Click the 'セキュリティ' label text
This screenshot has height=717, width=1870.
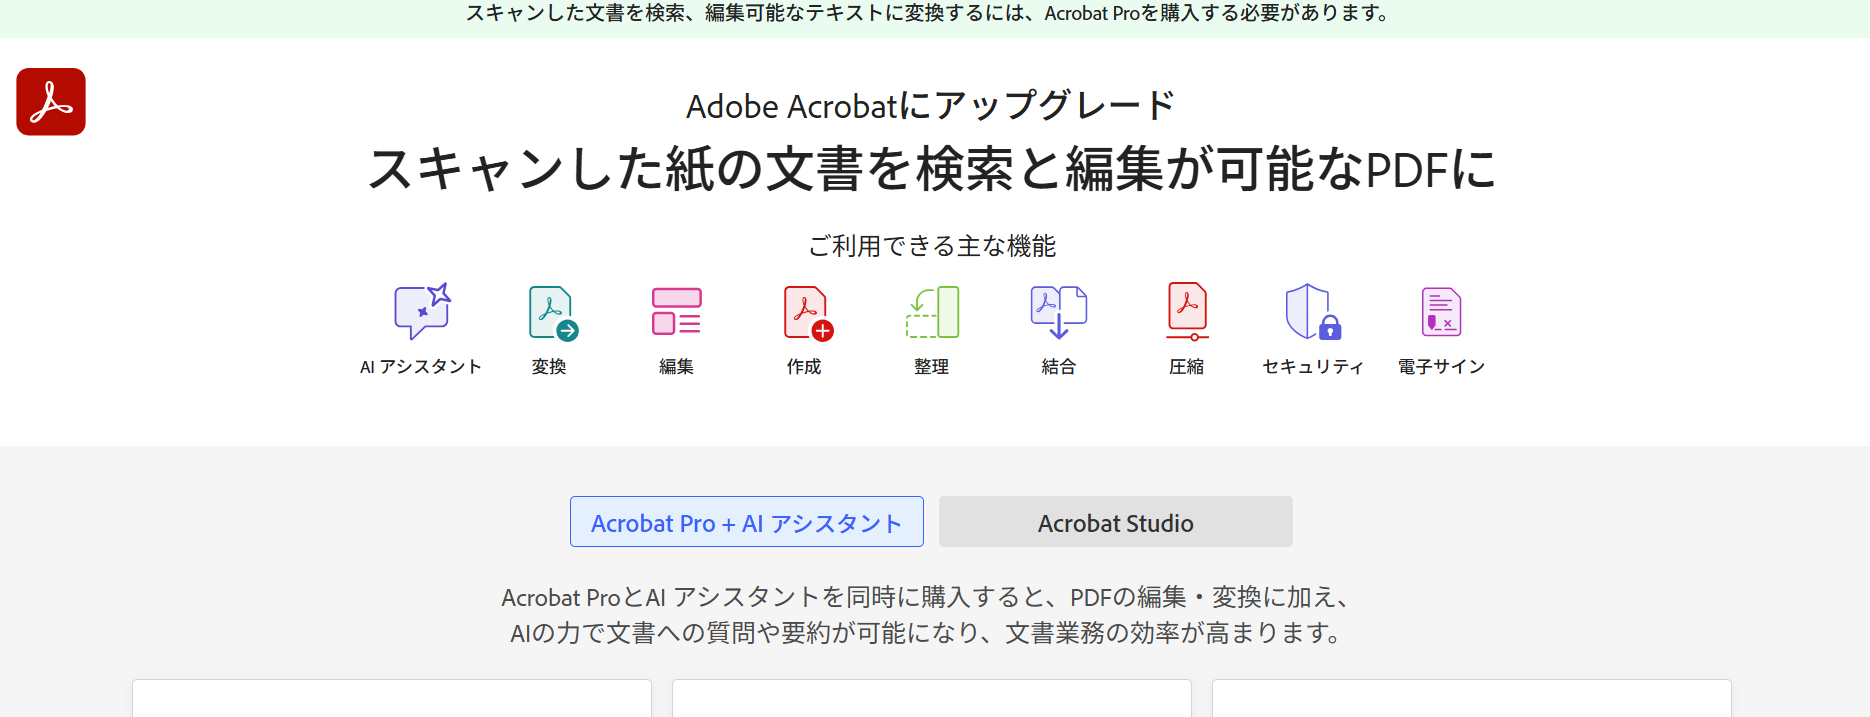coord(1313,367)
